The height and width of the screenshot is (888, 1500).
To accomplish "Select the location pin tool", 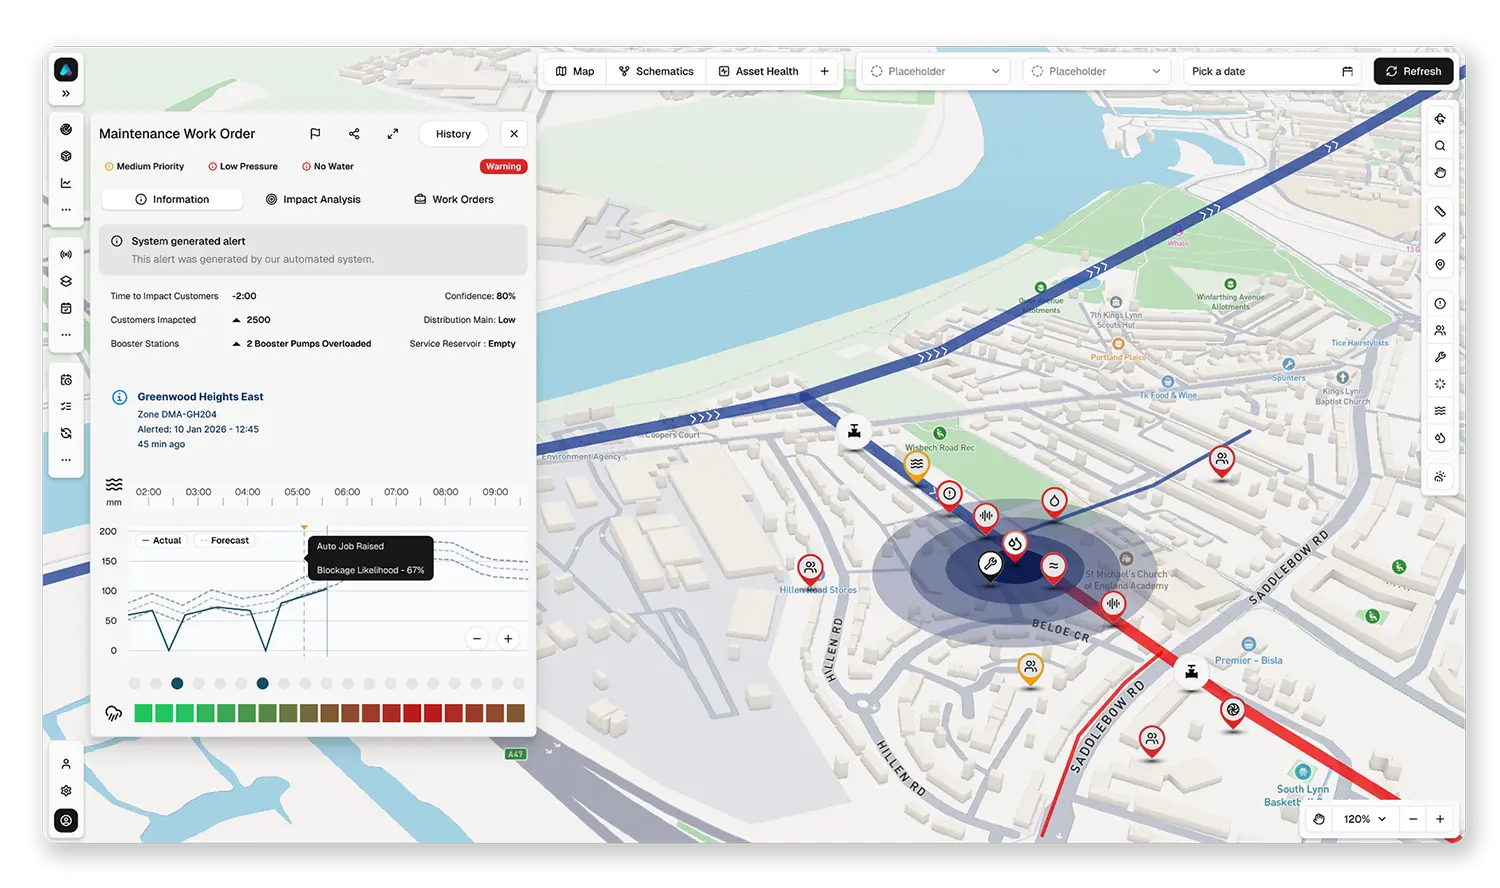I will [1440, 265].
